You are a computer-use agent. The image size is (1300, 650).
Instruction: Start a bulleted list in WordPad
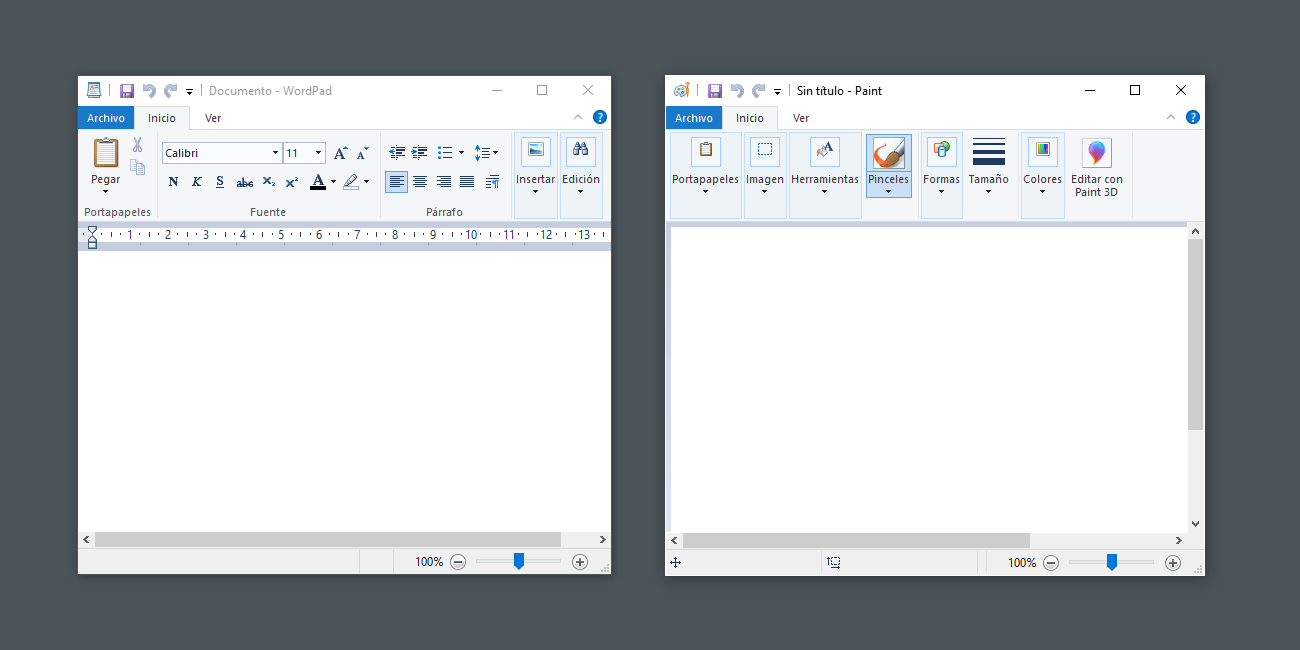tap(446, 153)
